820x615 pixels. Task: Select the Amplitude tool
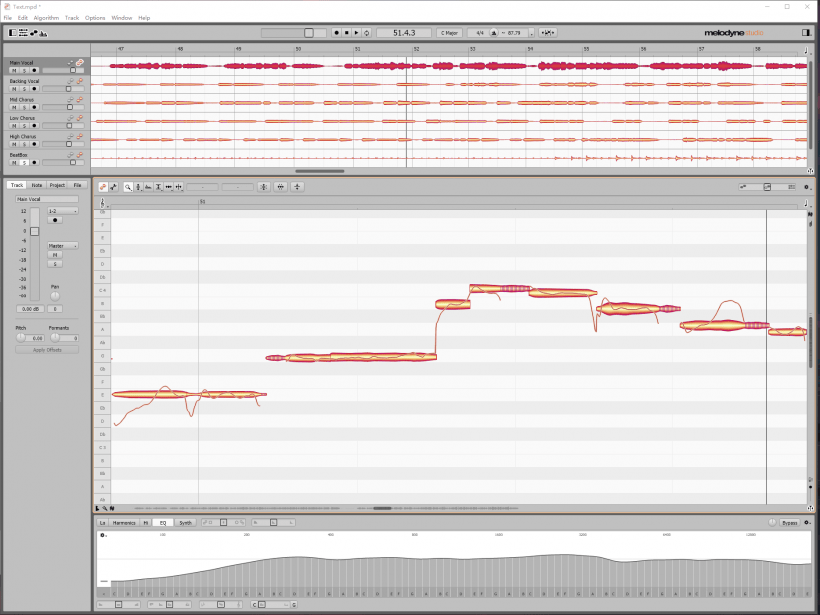click(157, 186)
